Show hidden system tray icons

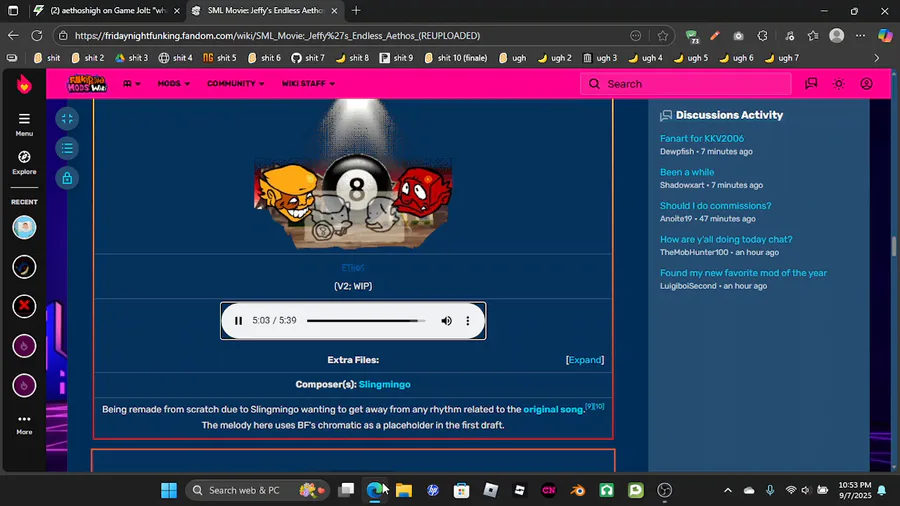coord(727,490)
